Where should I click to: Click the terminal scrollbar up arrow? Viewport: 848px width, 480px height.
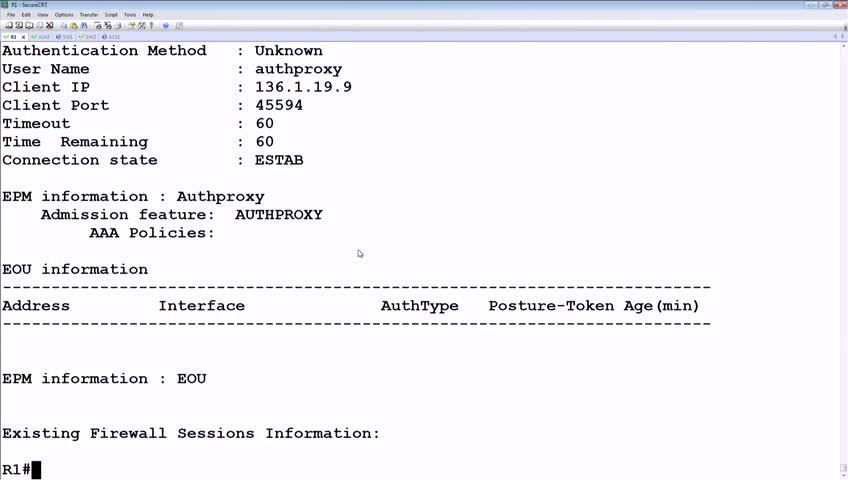pos(843,46)
